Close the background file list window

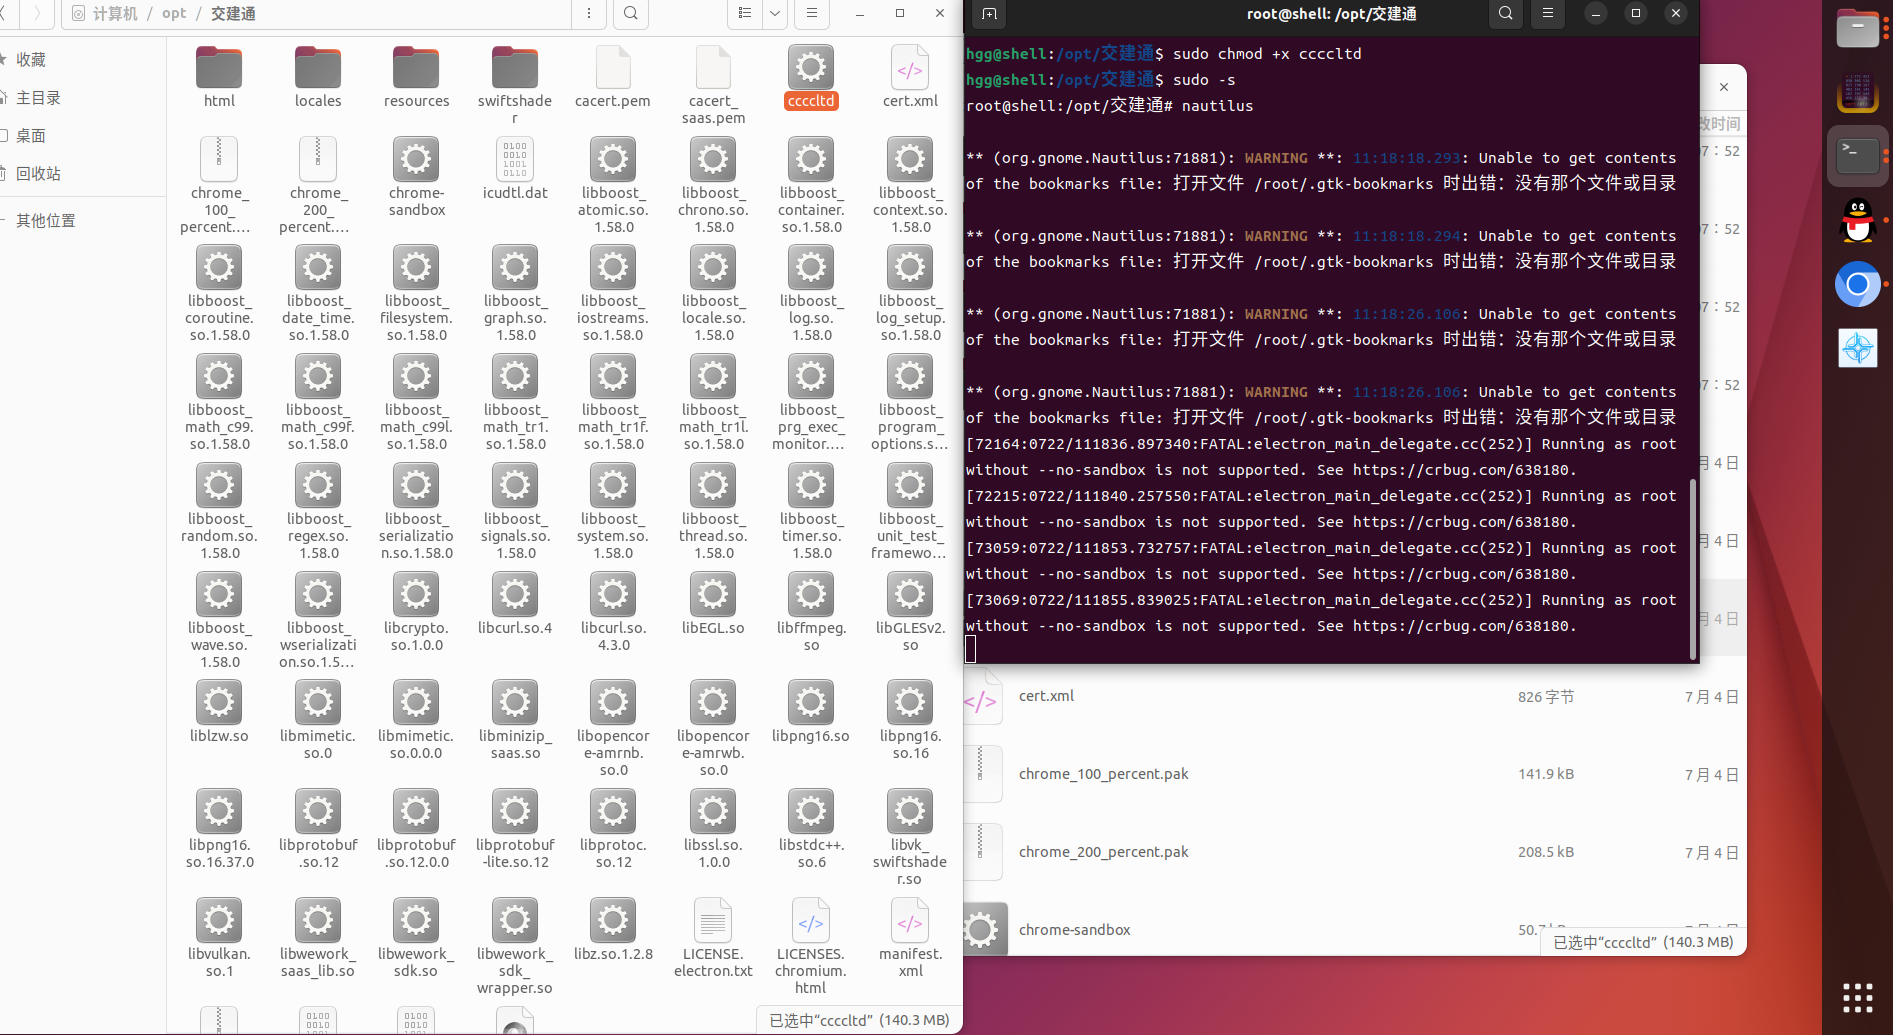pyautogui.click(x=1724, y=87)
